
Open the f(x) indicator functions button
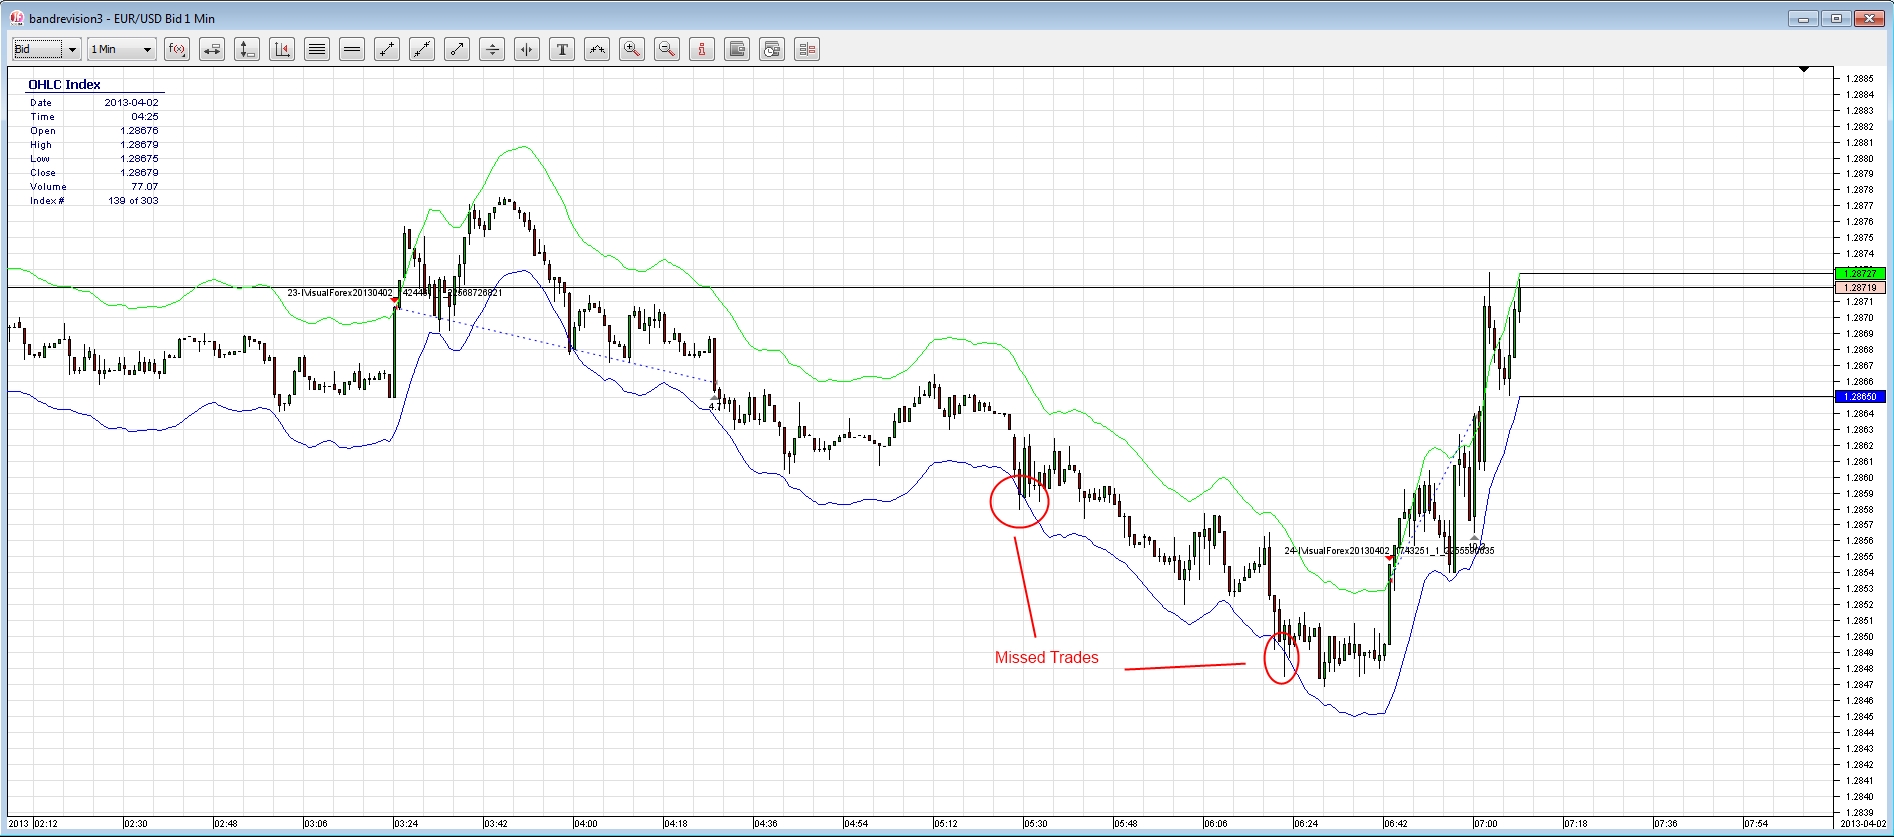tap(177, 49)
